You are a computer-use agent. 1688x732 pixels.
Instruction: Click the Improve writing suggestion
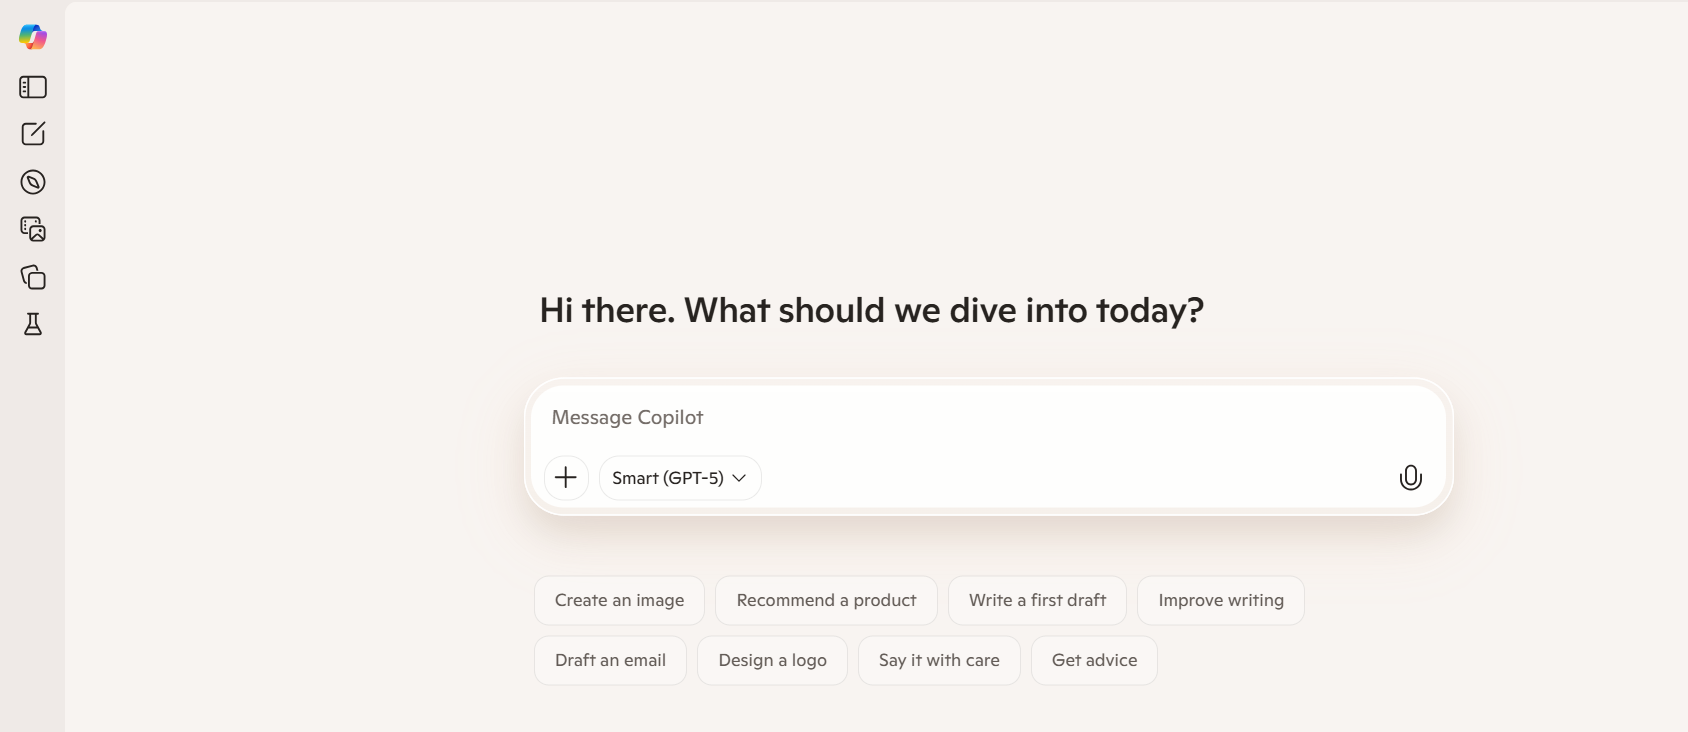click(1220, 600)
